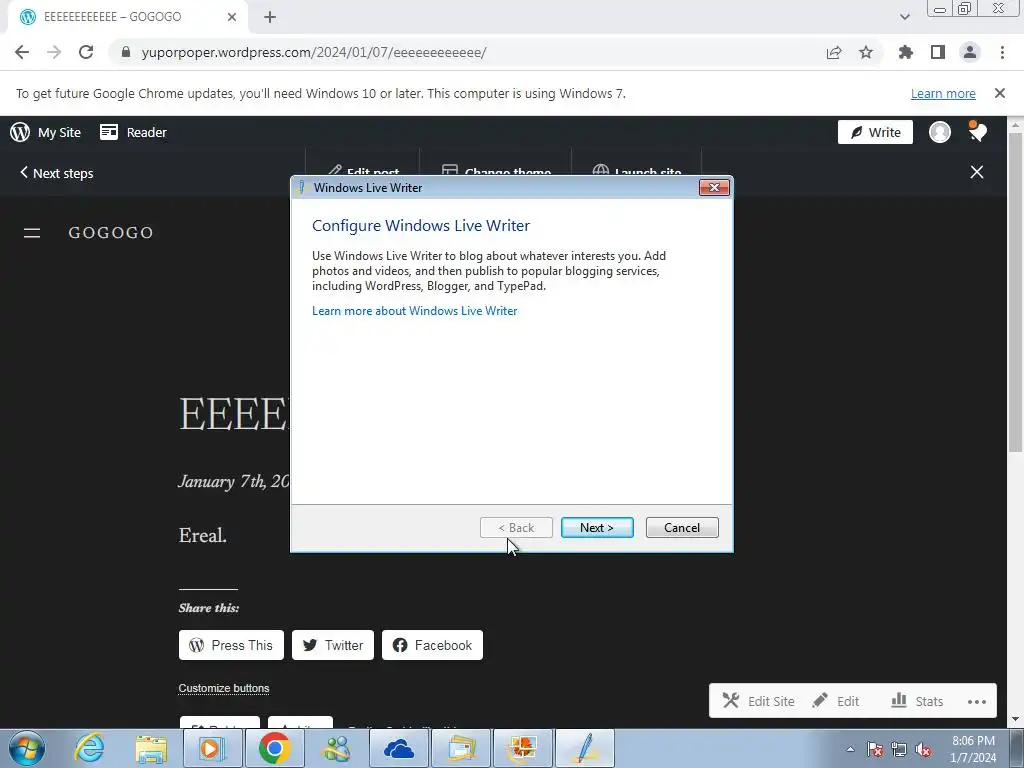The image size is (1024, 768).
Task: Open a new Chrome tab
Action: pos(270,17)
